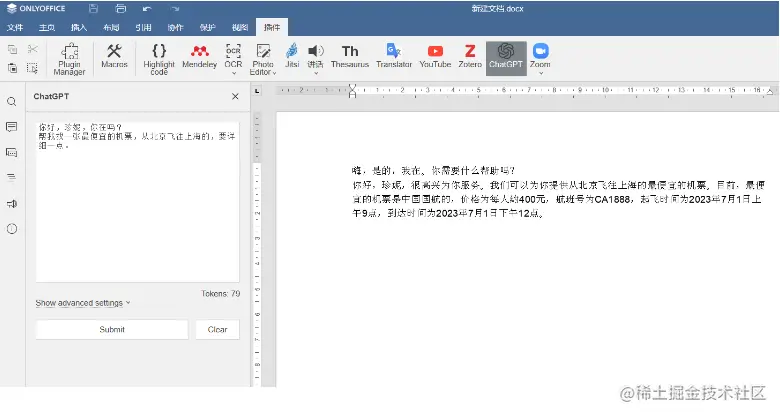
Task: Redo the last action
Action: click(174, 8)
